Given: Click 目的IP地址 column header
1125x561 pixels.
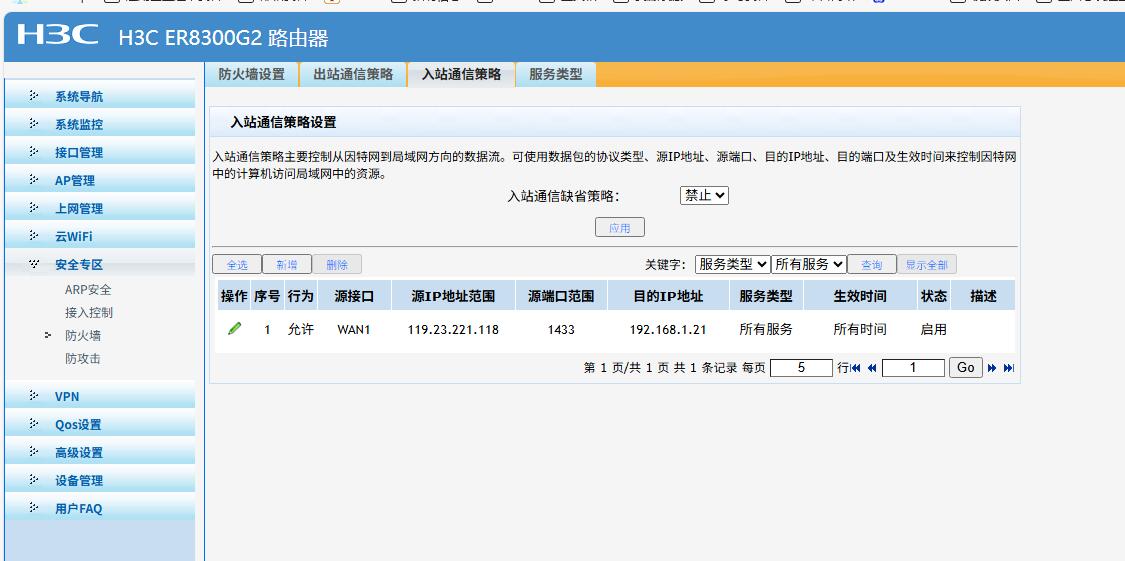Looking at the screenshot, I should click(x=668, y=296).
